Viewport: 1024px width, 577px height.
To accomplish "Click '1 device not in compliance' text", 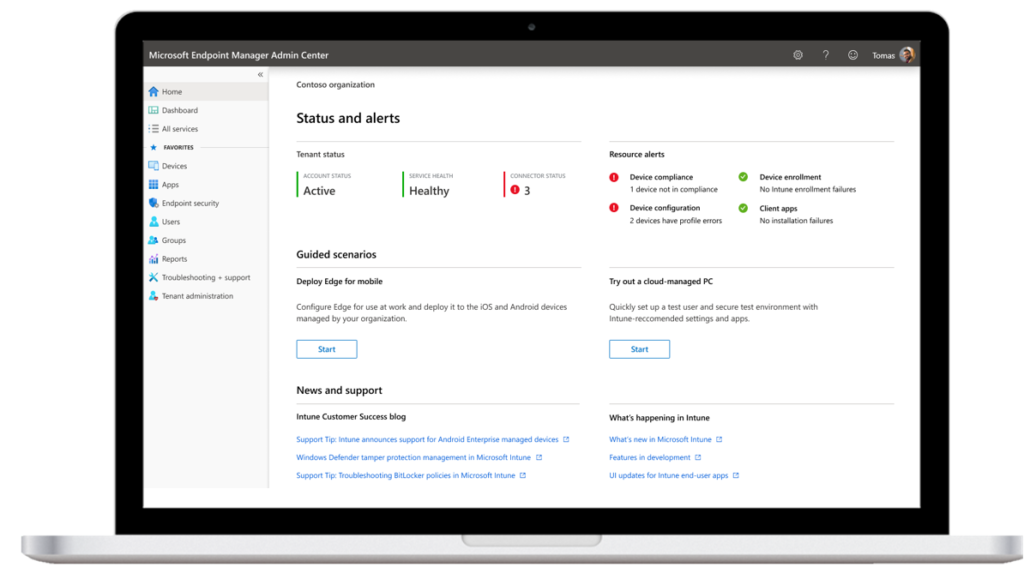I will point(673,189).
